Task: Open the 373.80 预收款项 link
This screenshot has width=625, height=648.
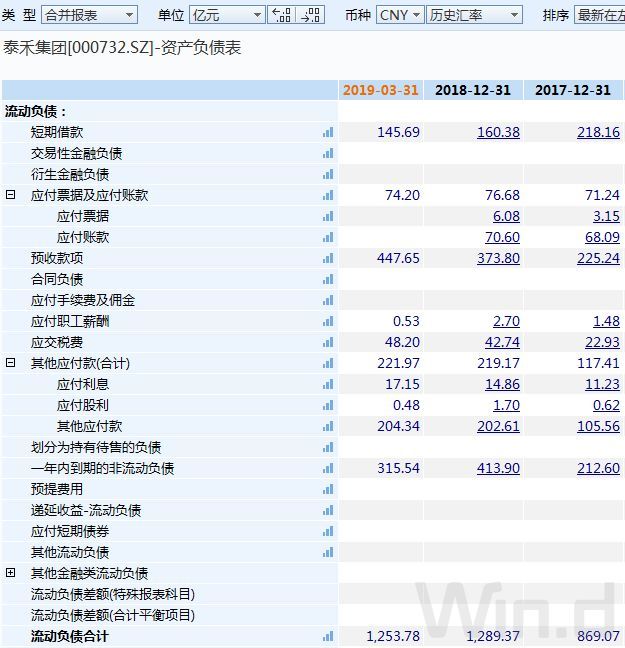Action: tap(499, 258)
